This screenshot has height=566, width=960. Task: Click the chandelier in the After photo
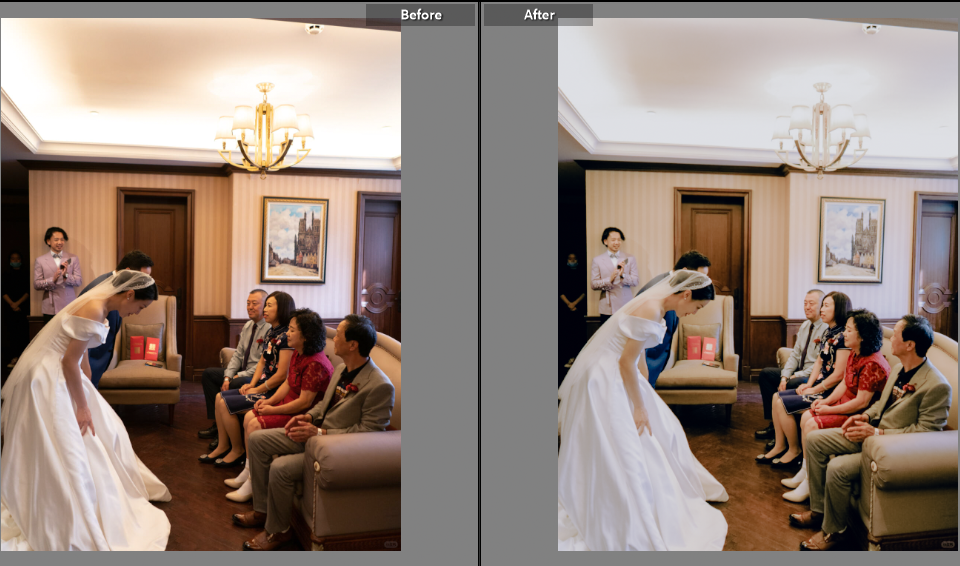(821, 130)
